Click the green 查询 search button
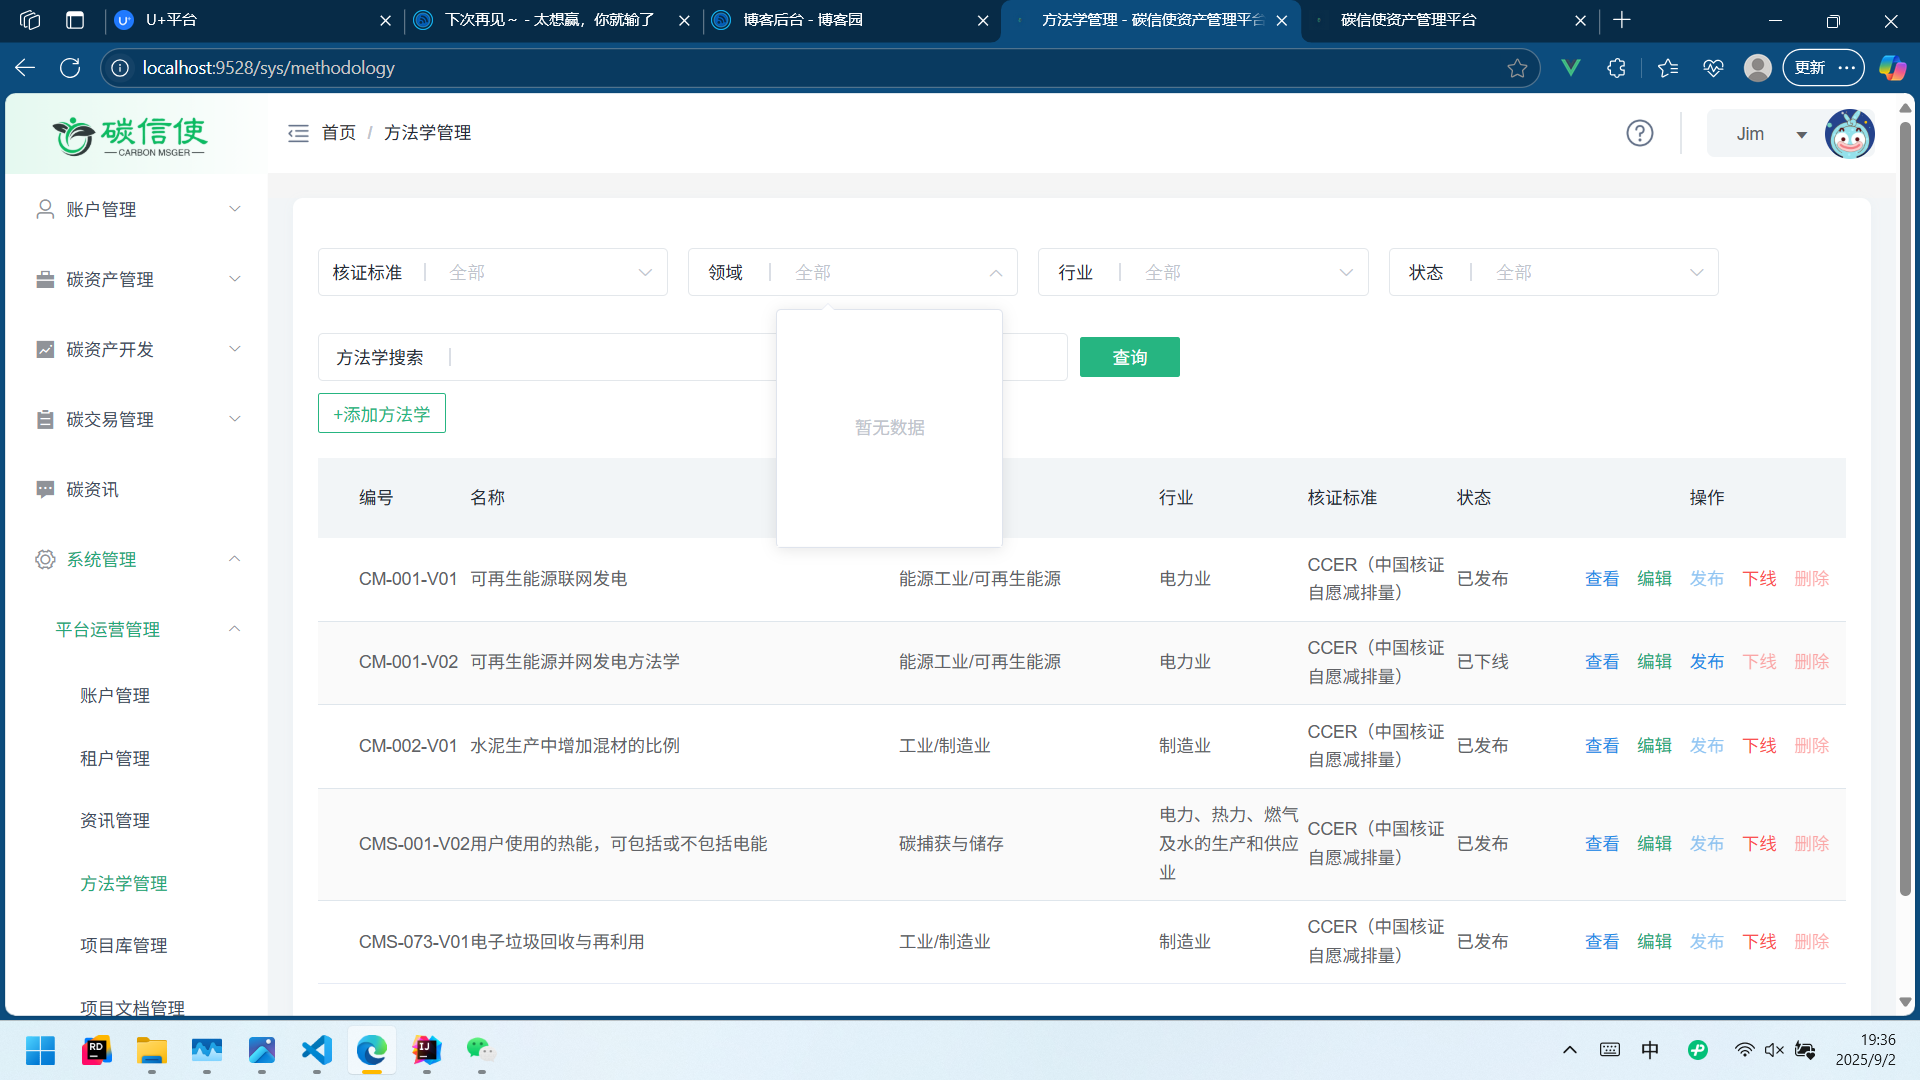The height and width of the screenshot is (1080, 1920). click(x=1129, y=357)
